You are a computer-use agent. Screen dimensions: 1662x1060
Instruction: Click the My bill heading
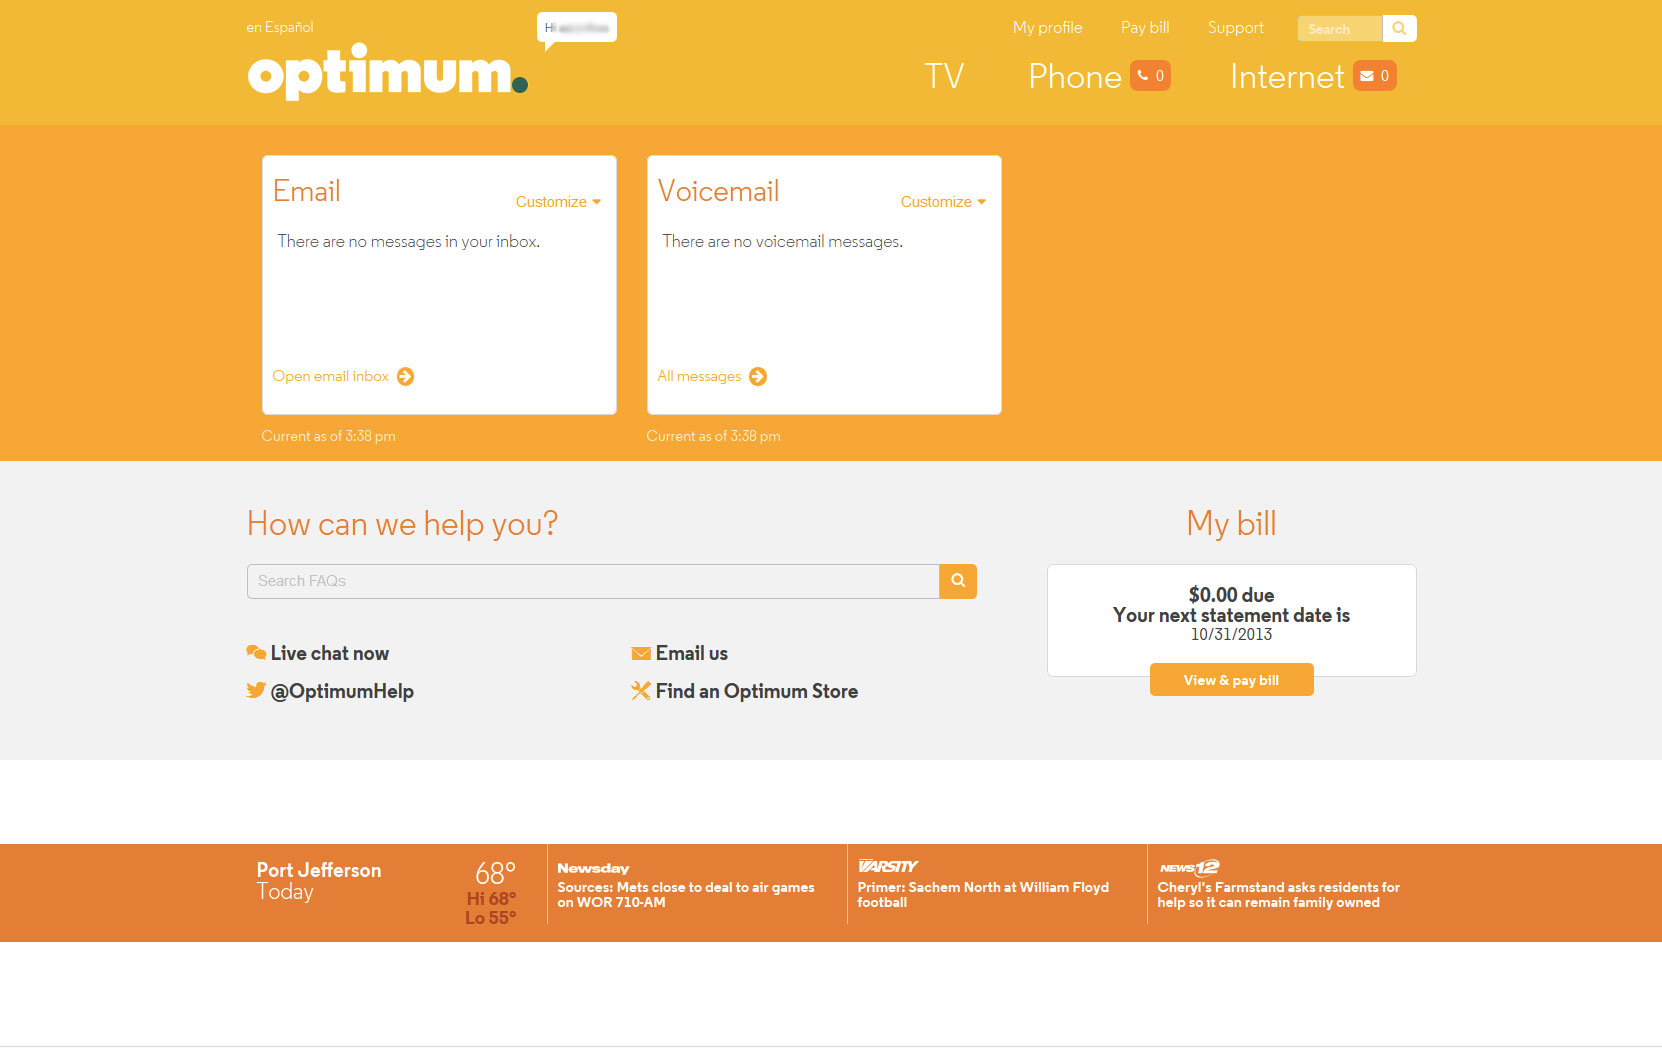pyautogui.click(x=1231, y=523)
